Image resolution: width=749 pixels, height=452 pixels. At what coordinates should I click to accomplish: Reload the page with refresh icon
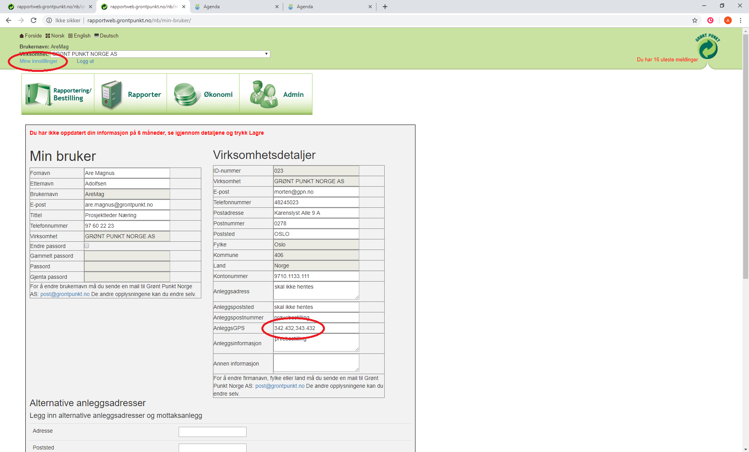click(x=33, y=21)
